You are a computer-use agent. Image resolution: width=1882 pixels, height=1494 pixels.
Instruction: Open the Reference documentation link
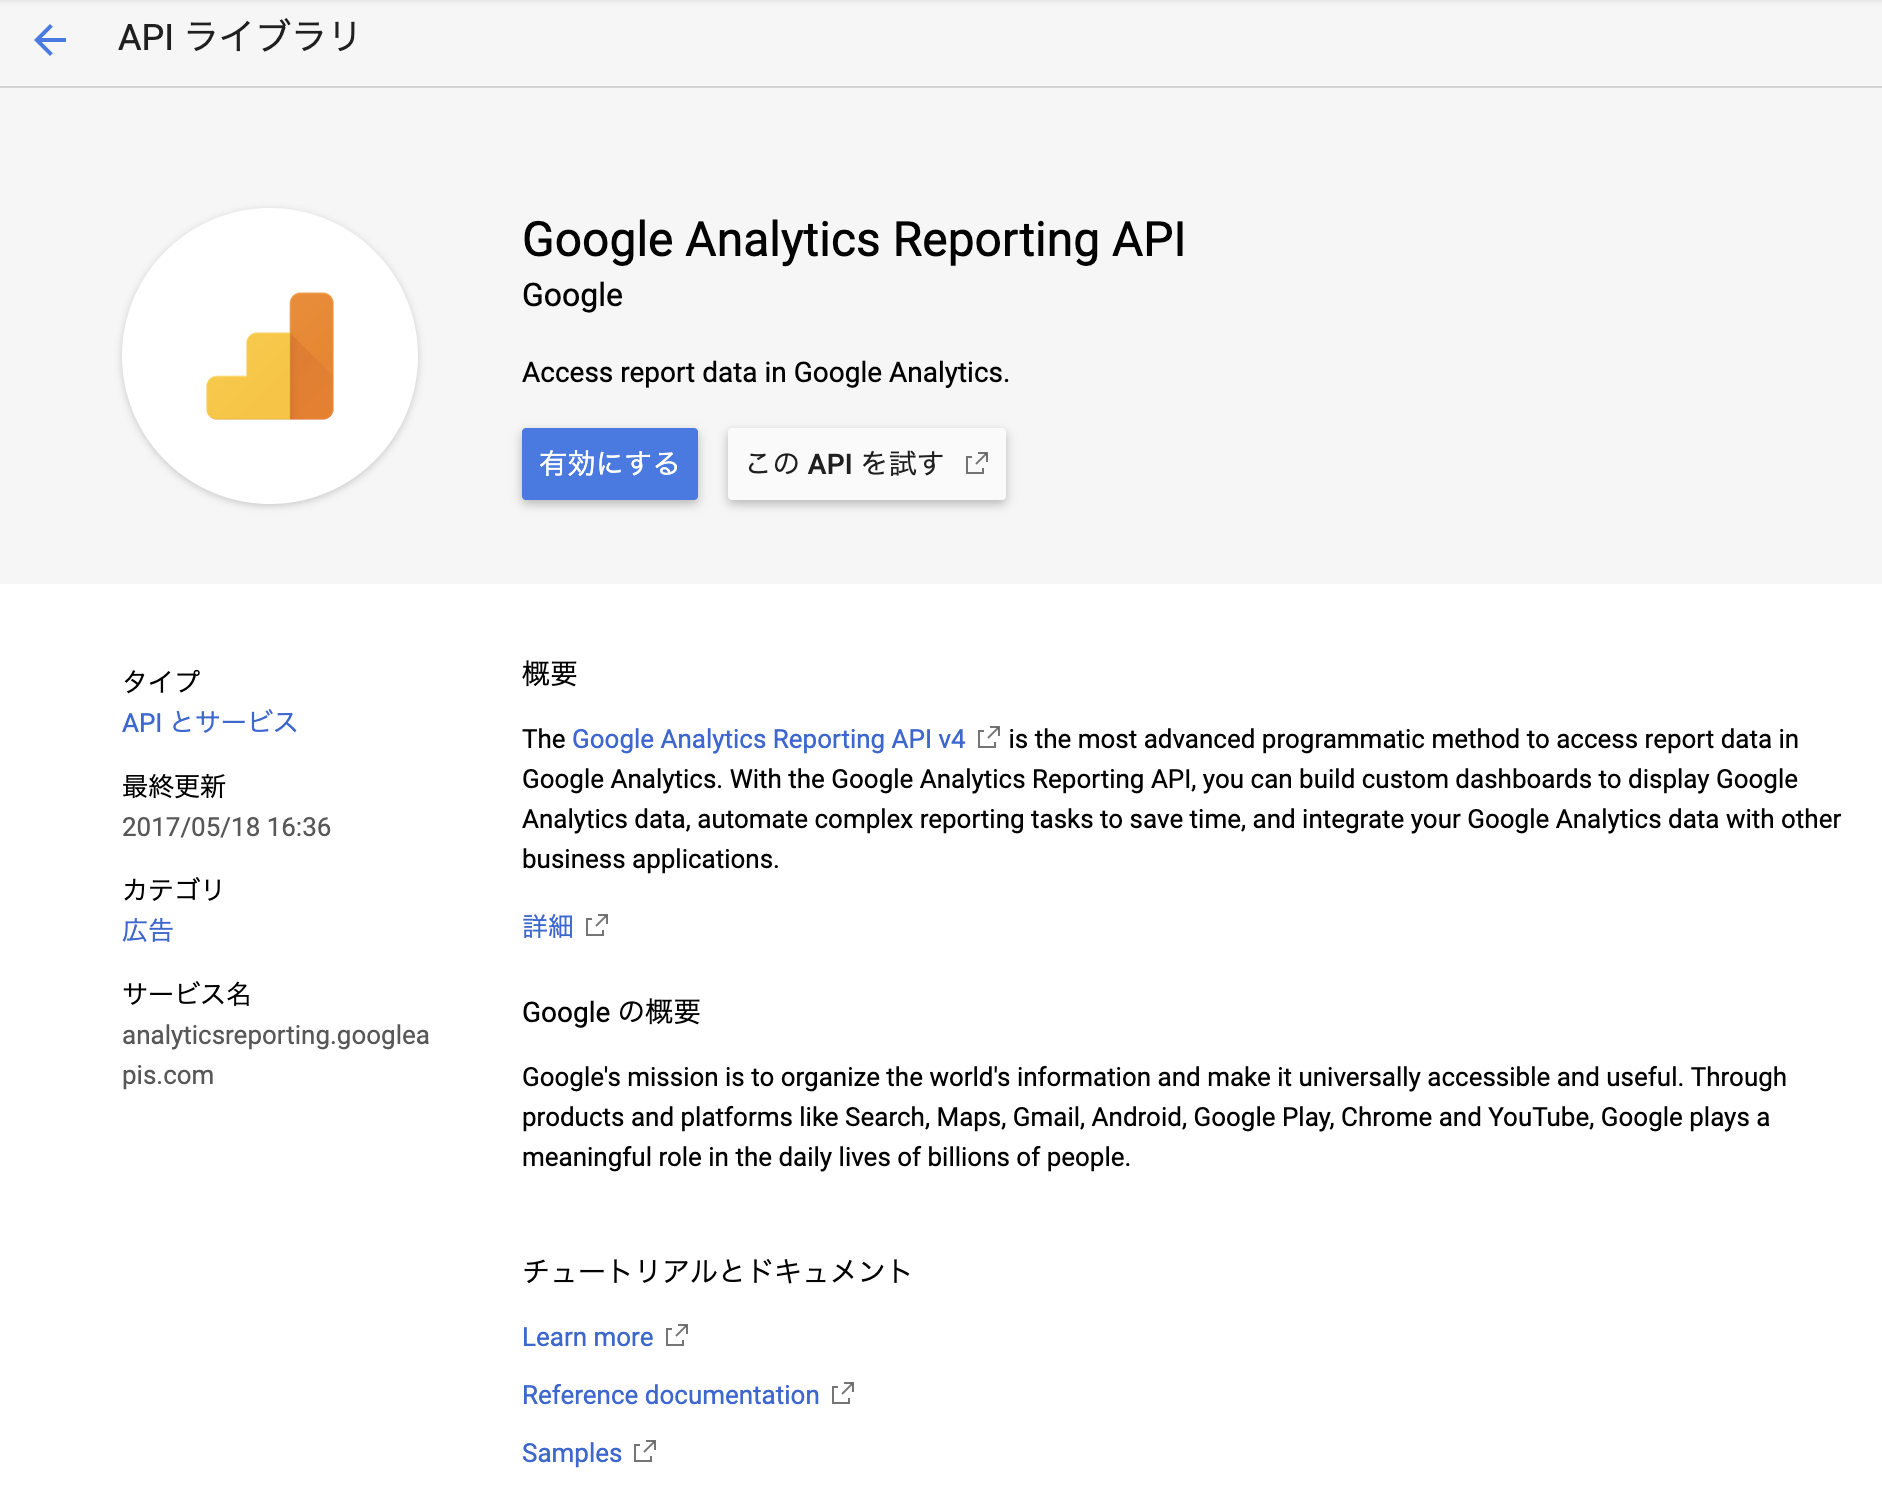671,1395
